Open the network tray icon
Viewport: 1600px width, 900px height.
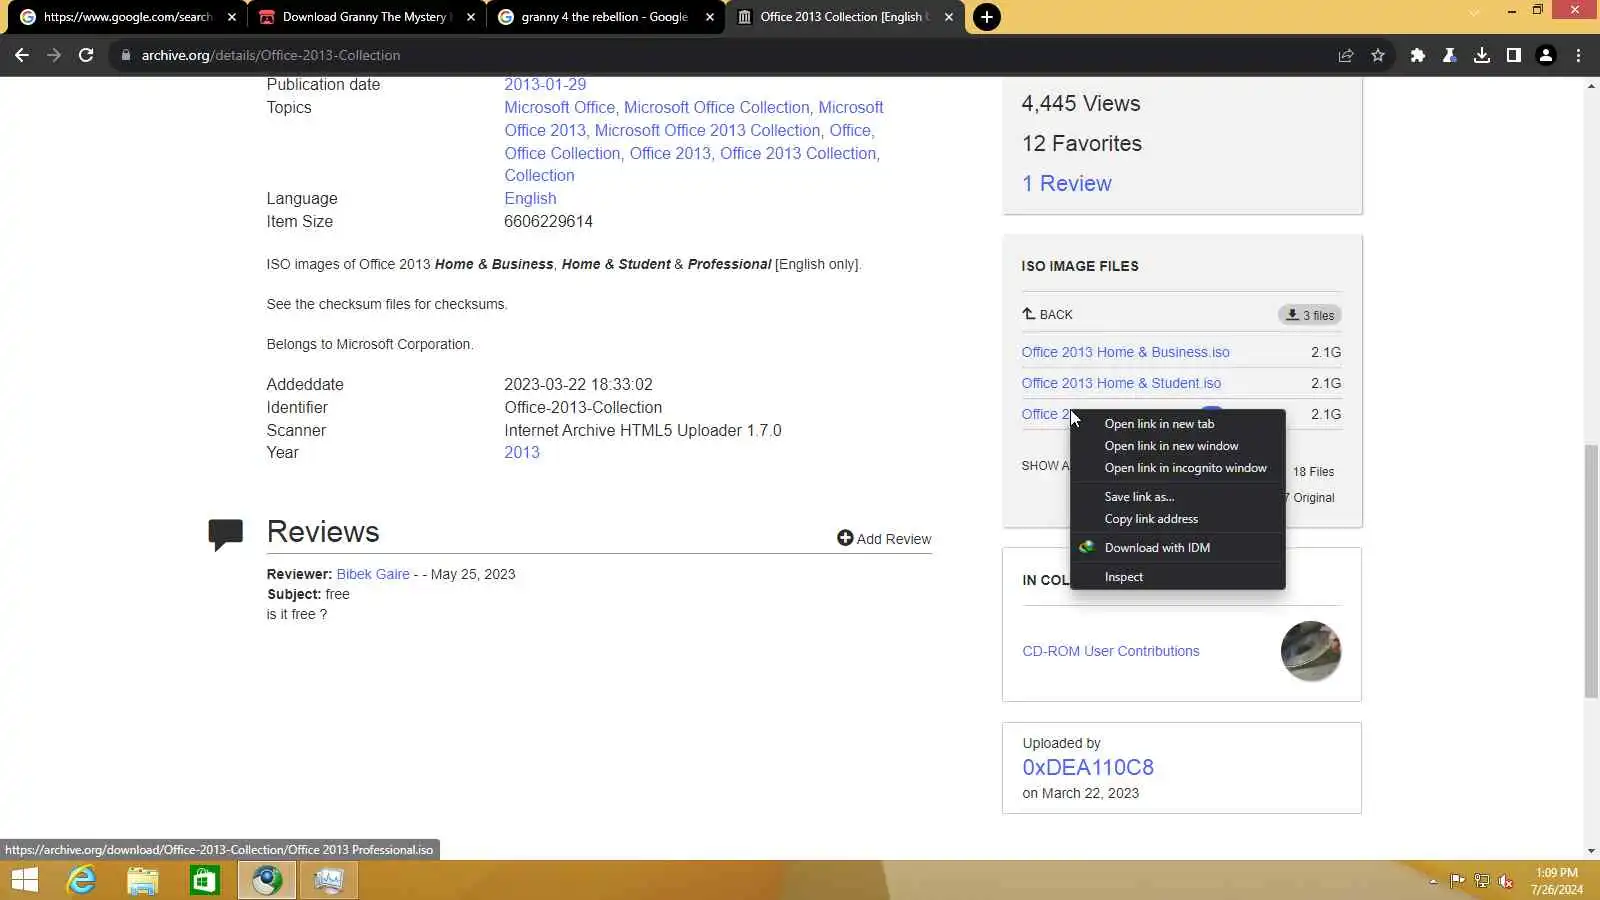point(1482,881)
